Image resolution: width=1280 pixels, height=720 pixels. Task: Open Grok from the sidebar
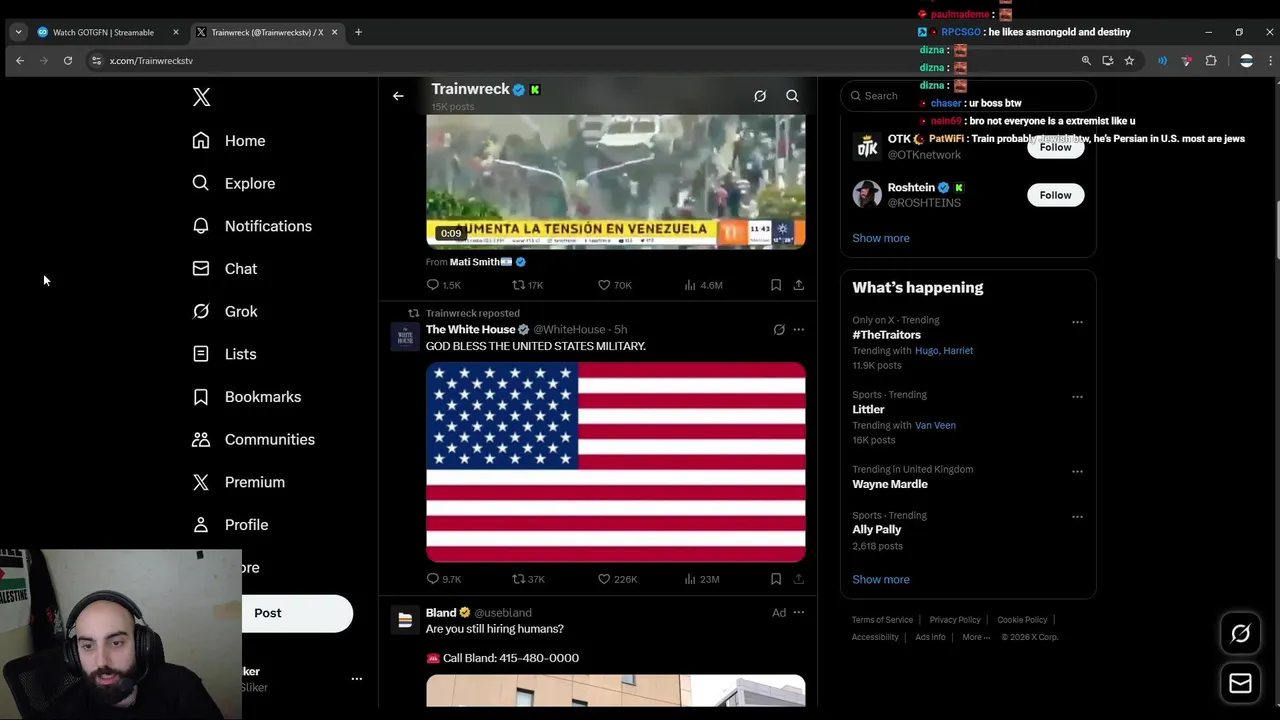click(225, 311)
